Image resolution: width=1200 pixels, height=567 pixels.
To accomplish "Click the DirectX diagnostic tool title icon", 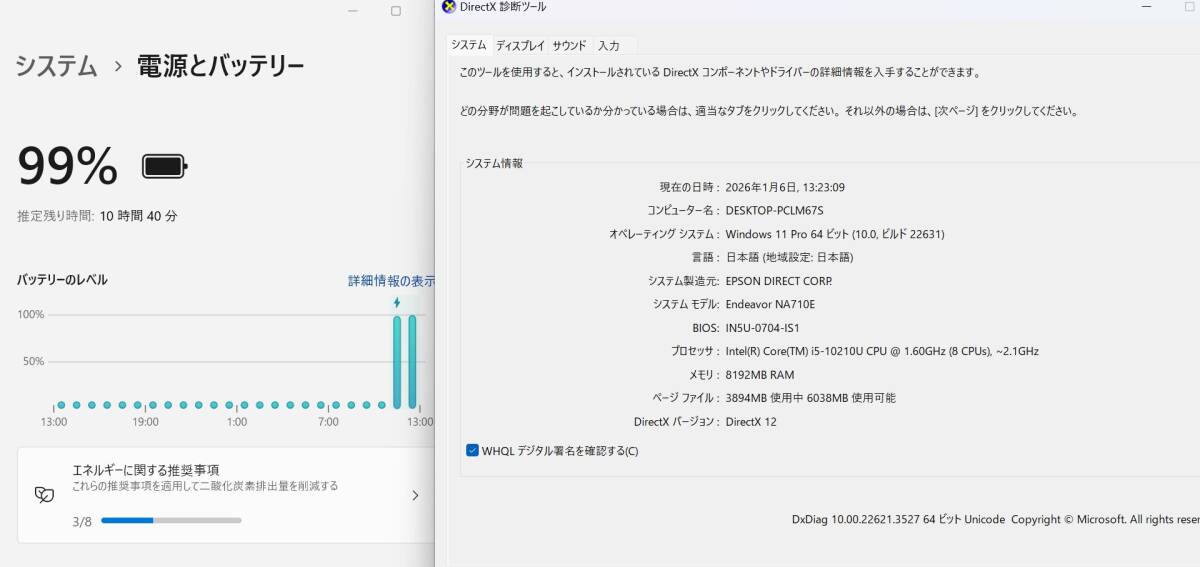I will pyautogui.click(x=448, y=7).
